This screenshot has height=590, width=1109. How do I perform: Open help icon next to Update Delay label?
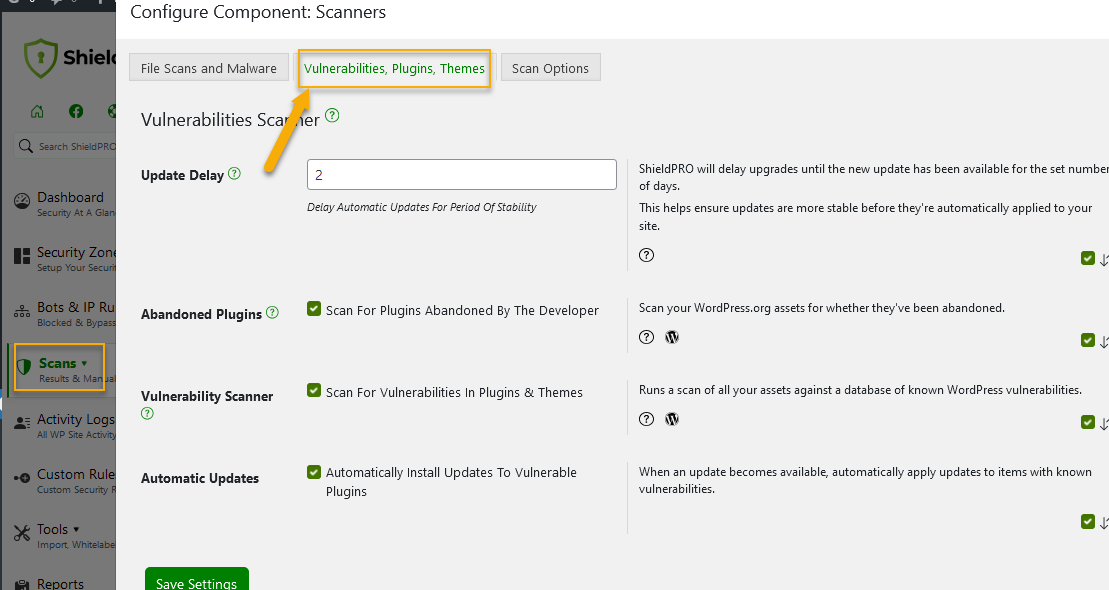click(235, 173)
